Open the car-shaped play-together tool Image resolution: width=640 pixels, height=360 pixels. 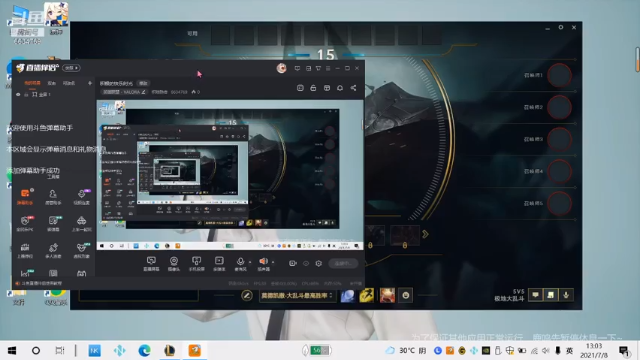(82, 223)
